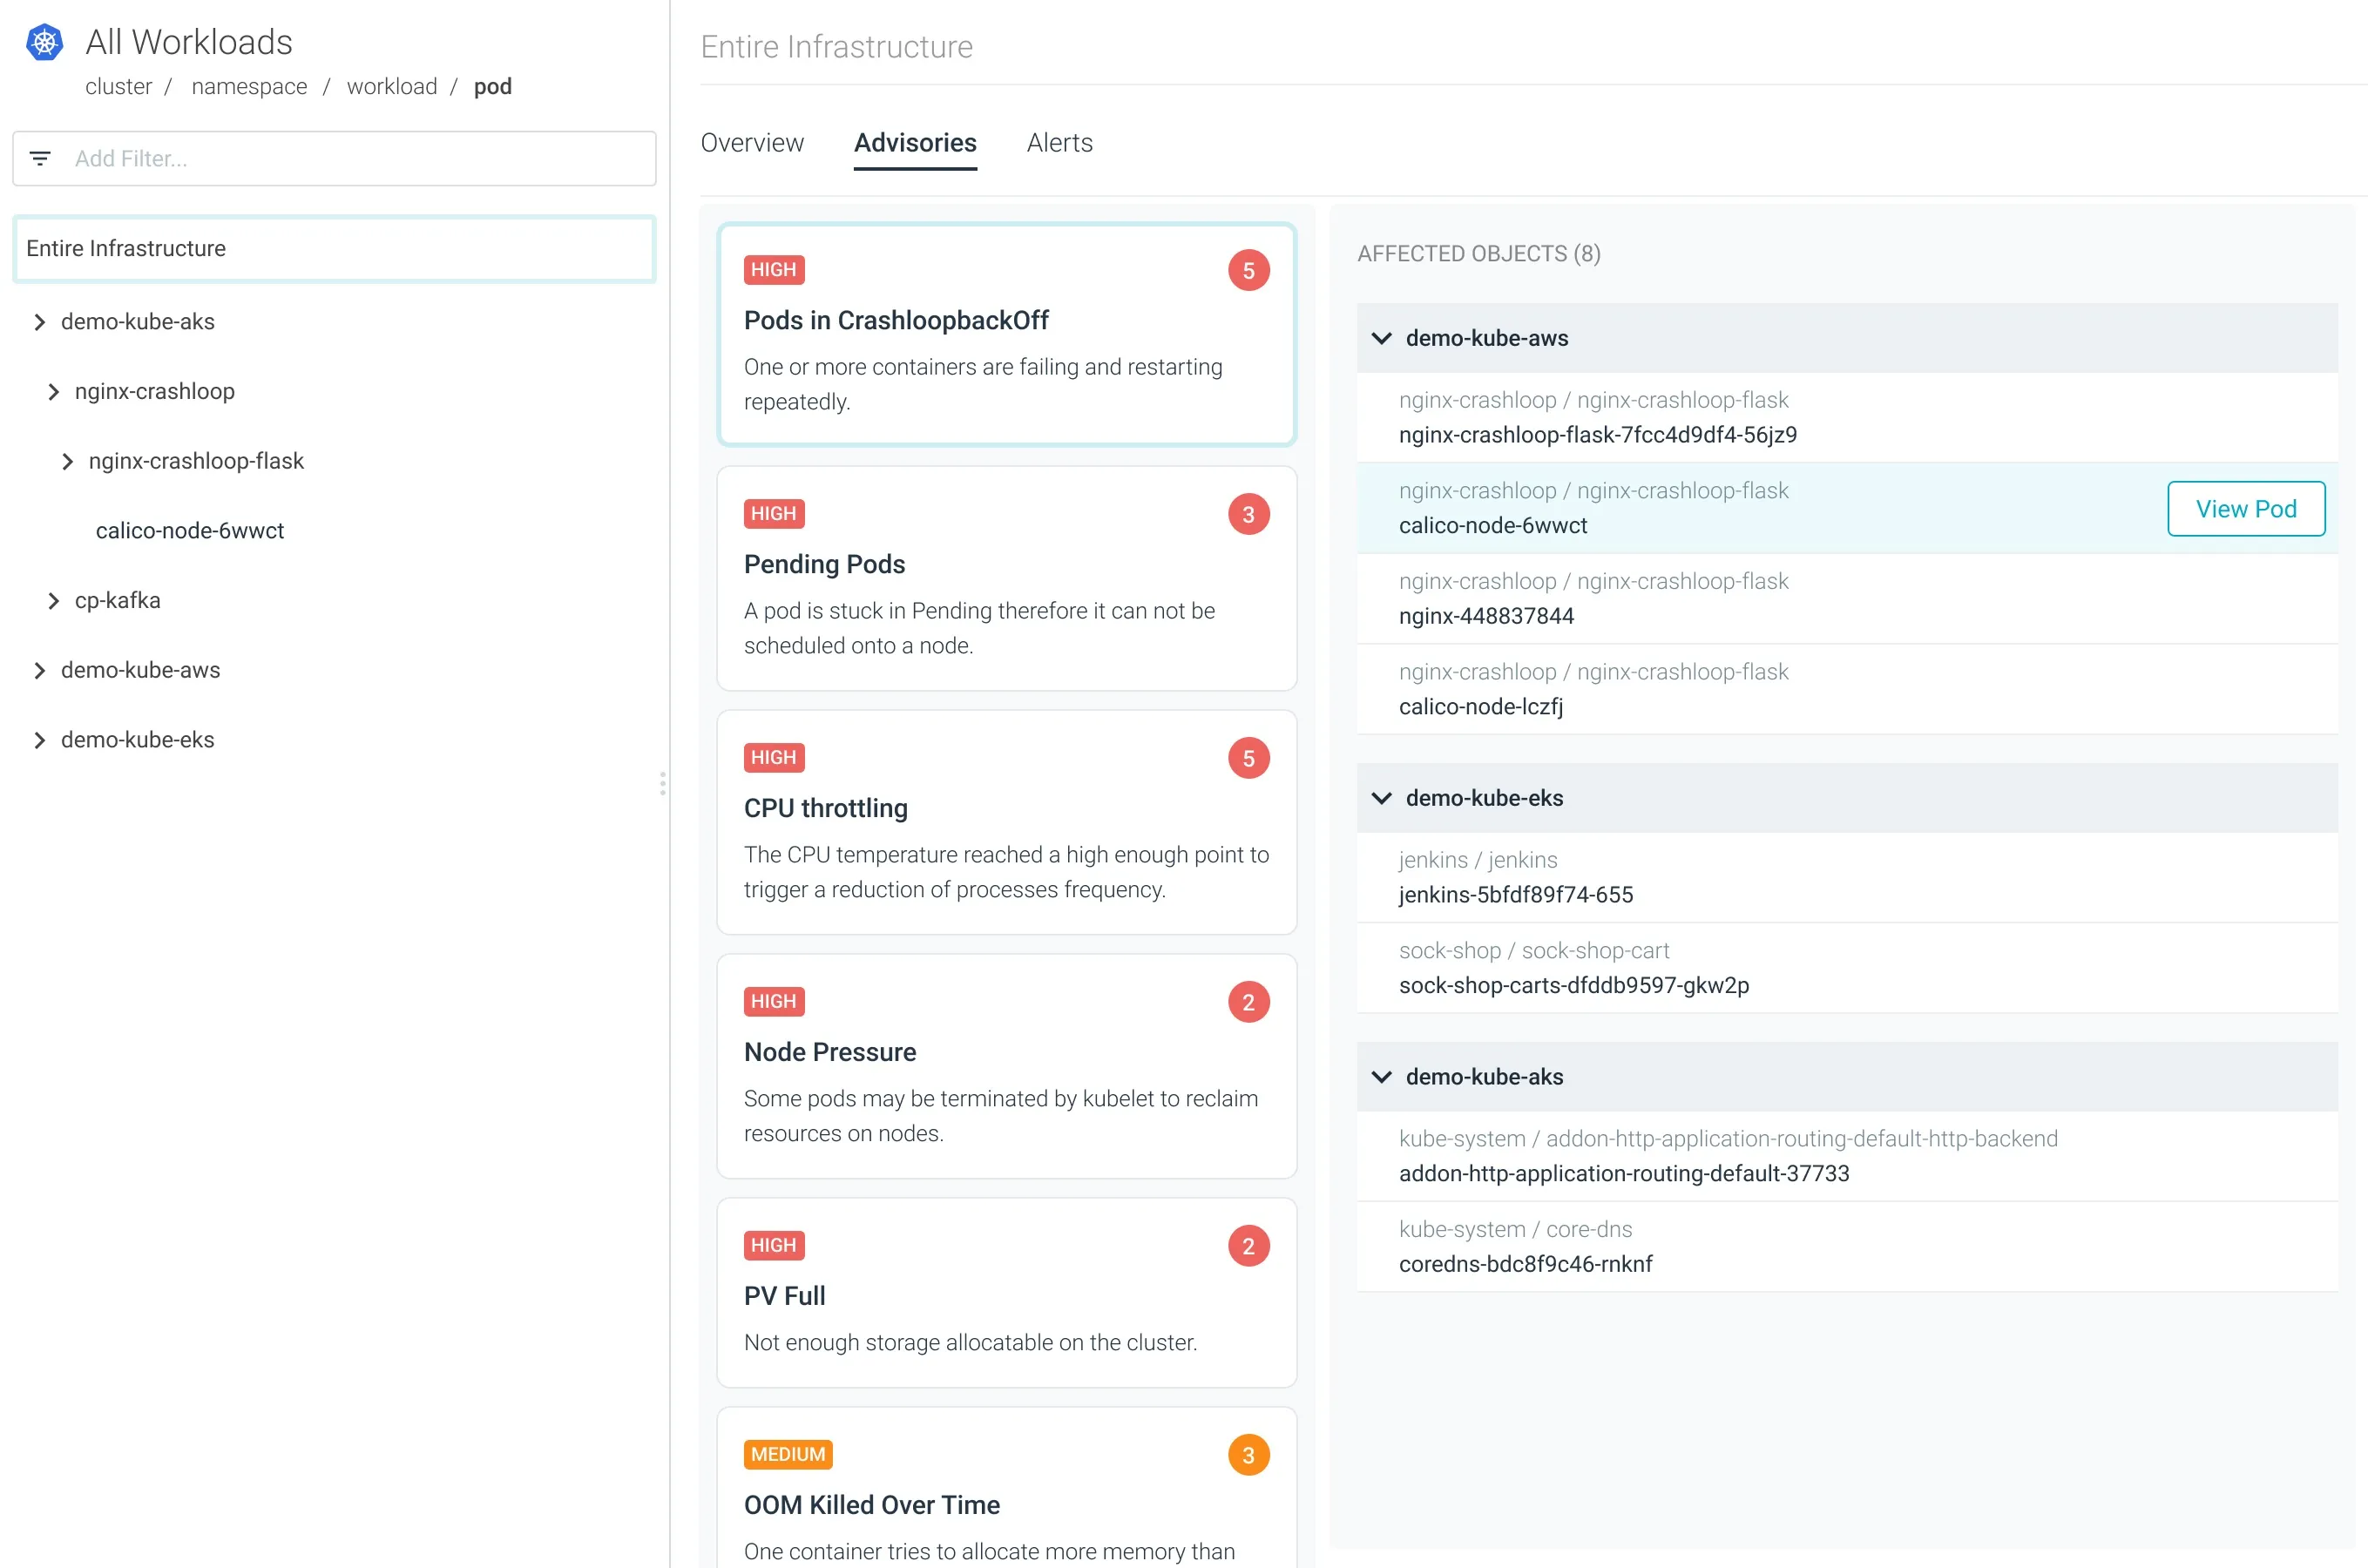
Task: Click the Kubernetes logo icon
Action: [44, 42]
